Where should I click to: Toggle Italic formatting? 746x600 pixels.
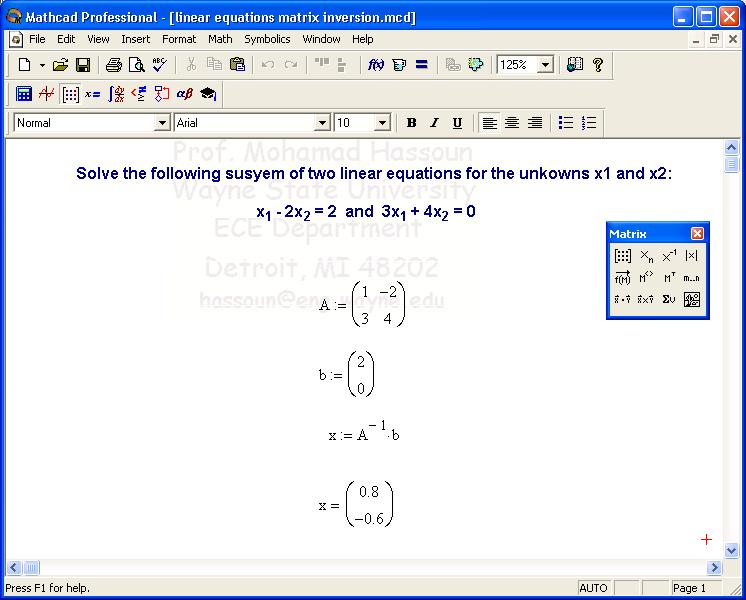(x=434, y=123)
